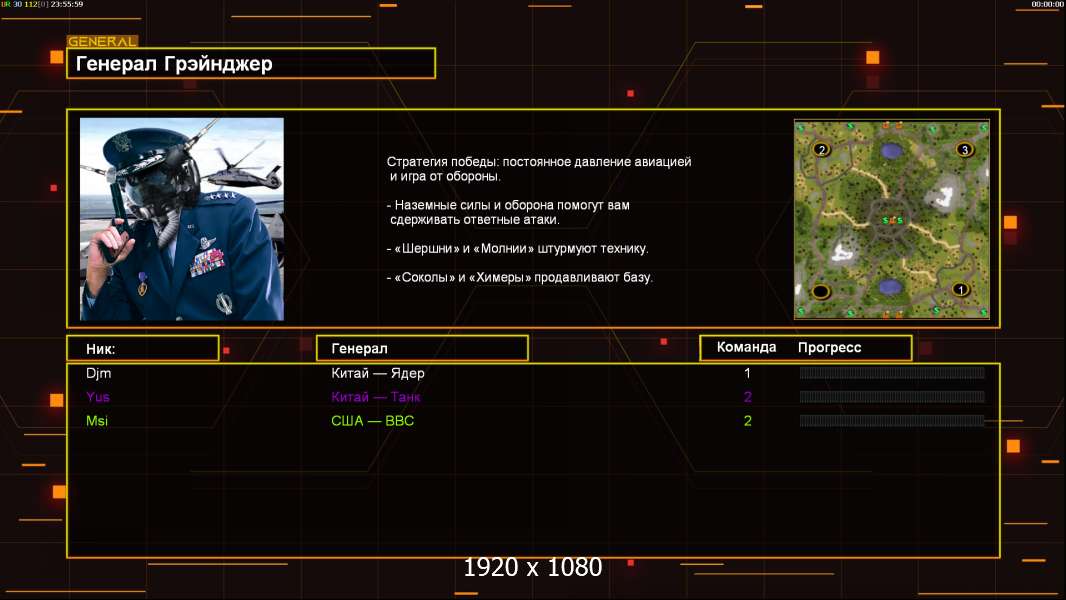This screenshot has width=1066, height=600.
Task: Select player nickname Djm
Action: tap(99, 373)
